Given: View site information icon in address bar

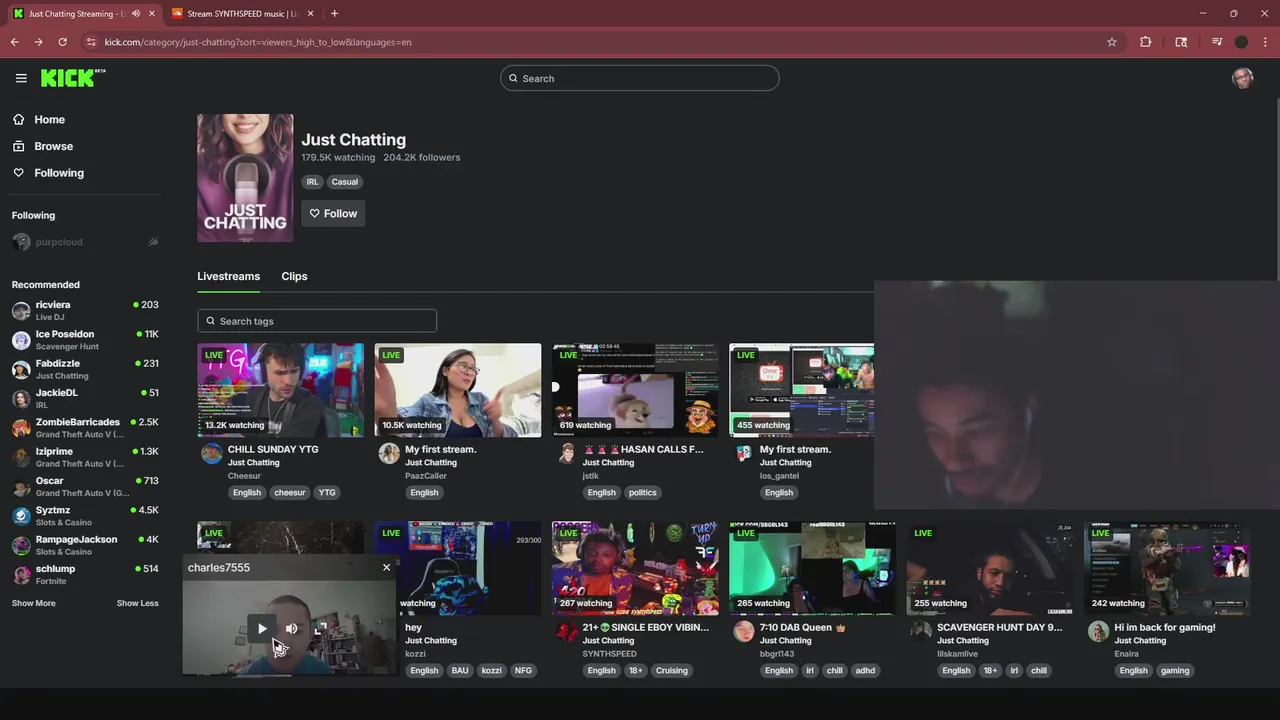Looking at the screenshot, I should click(91, 42).
